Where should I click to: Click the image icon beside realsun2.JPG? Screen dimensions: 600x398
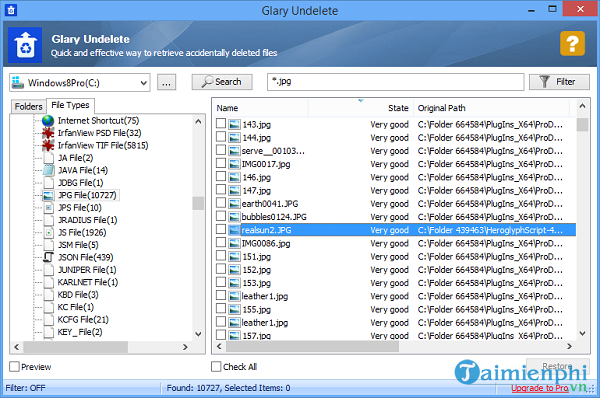click(234, 230)
